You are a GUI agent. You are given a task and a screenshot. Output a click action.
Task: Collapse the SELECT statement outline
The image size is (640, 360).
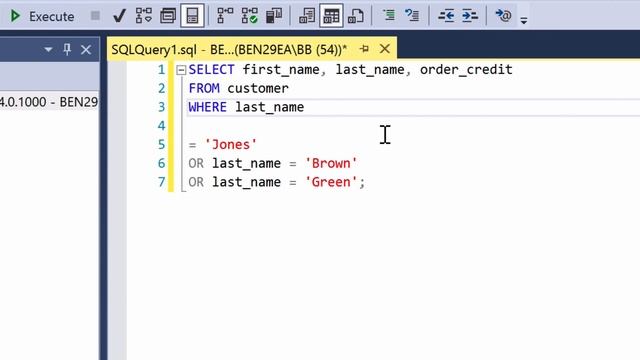(181, 70)
